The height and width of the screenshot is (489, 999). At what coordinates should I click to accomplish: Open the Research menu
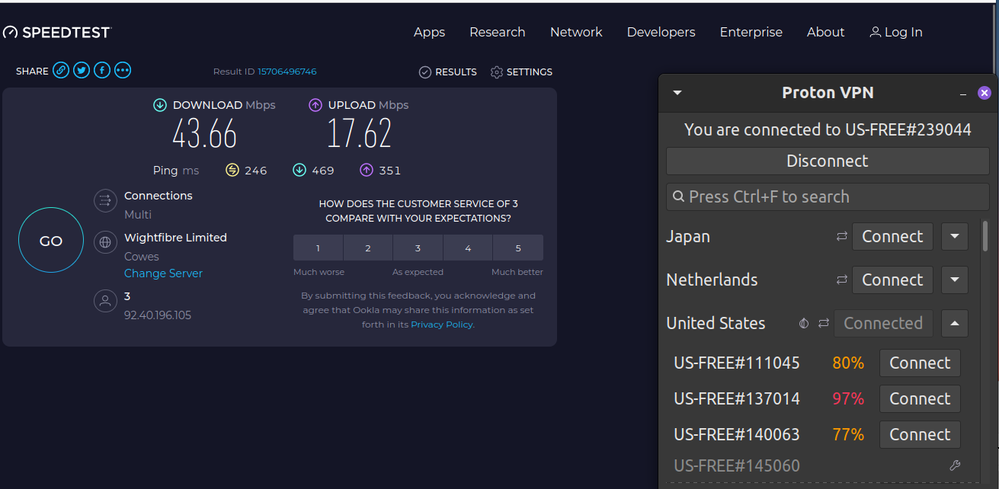point(498,32)
